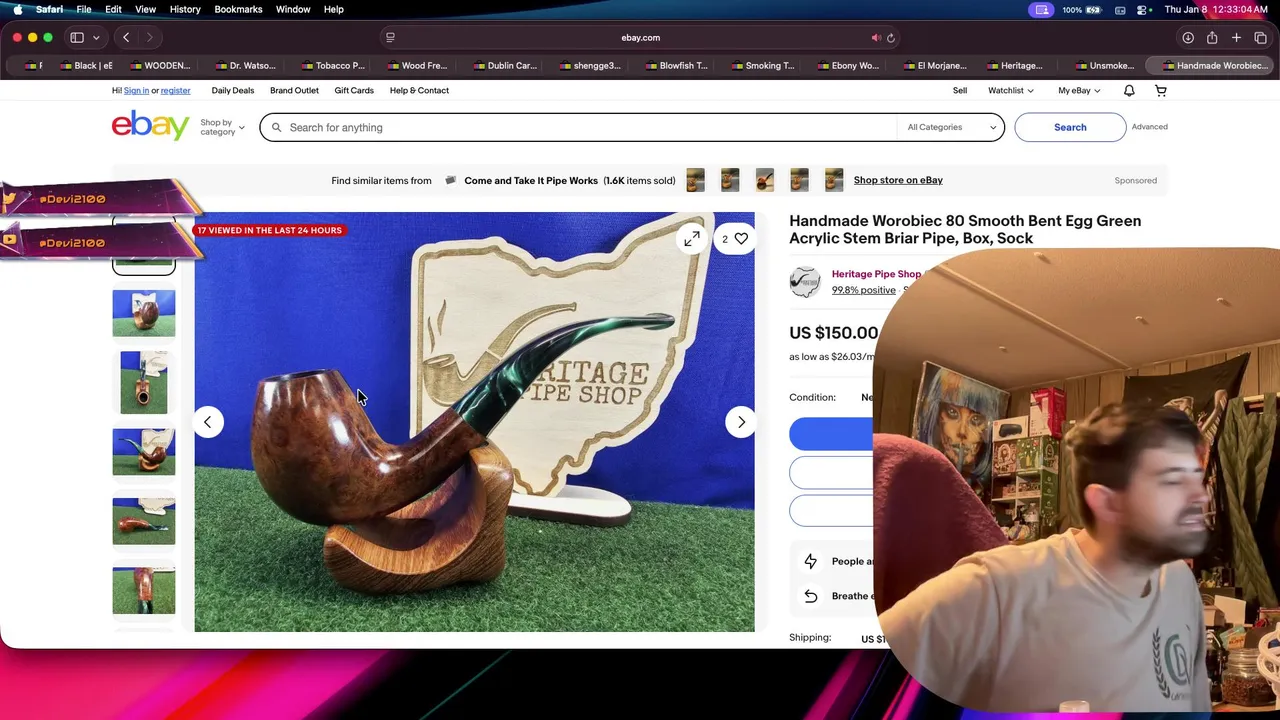Click Shop store on eBay link
This screenshot has width=1280, height=720.
pyautogui.click(x=898, y=180)
